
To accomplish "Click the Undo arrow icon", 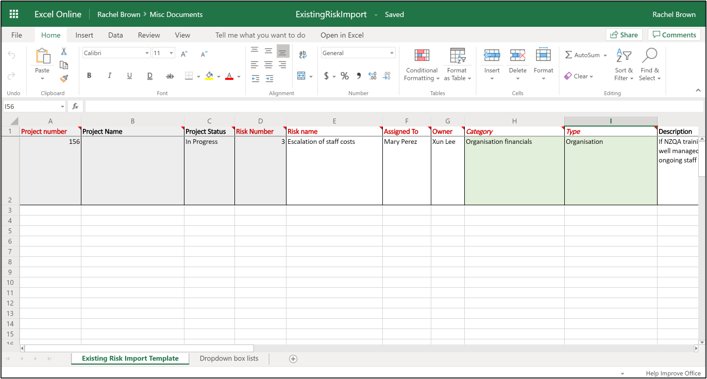I will 11,55.
